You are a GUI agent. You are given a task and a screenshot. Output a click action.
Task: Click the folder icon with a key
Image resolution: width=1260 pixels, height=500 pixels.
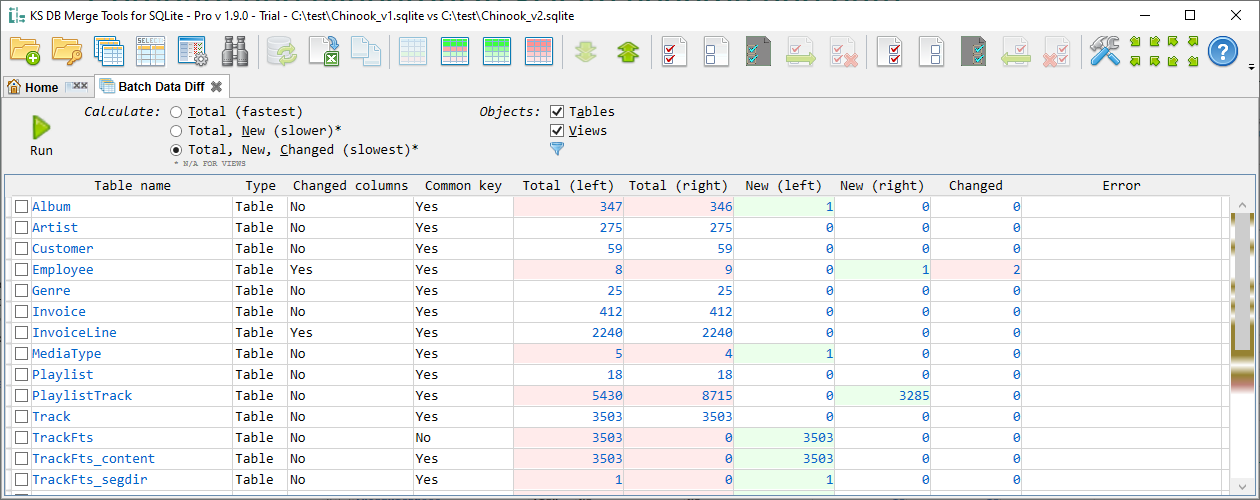point(67,51)
